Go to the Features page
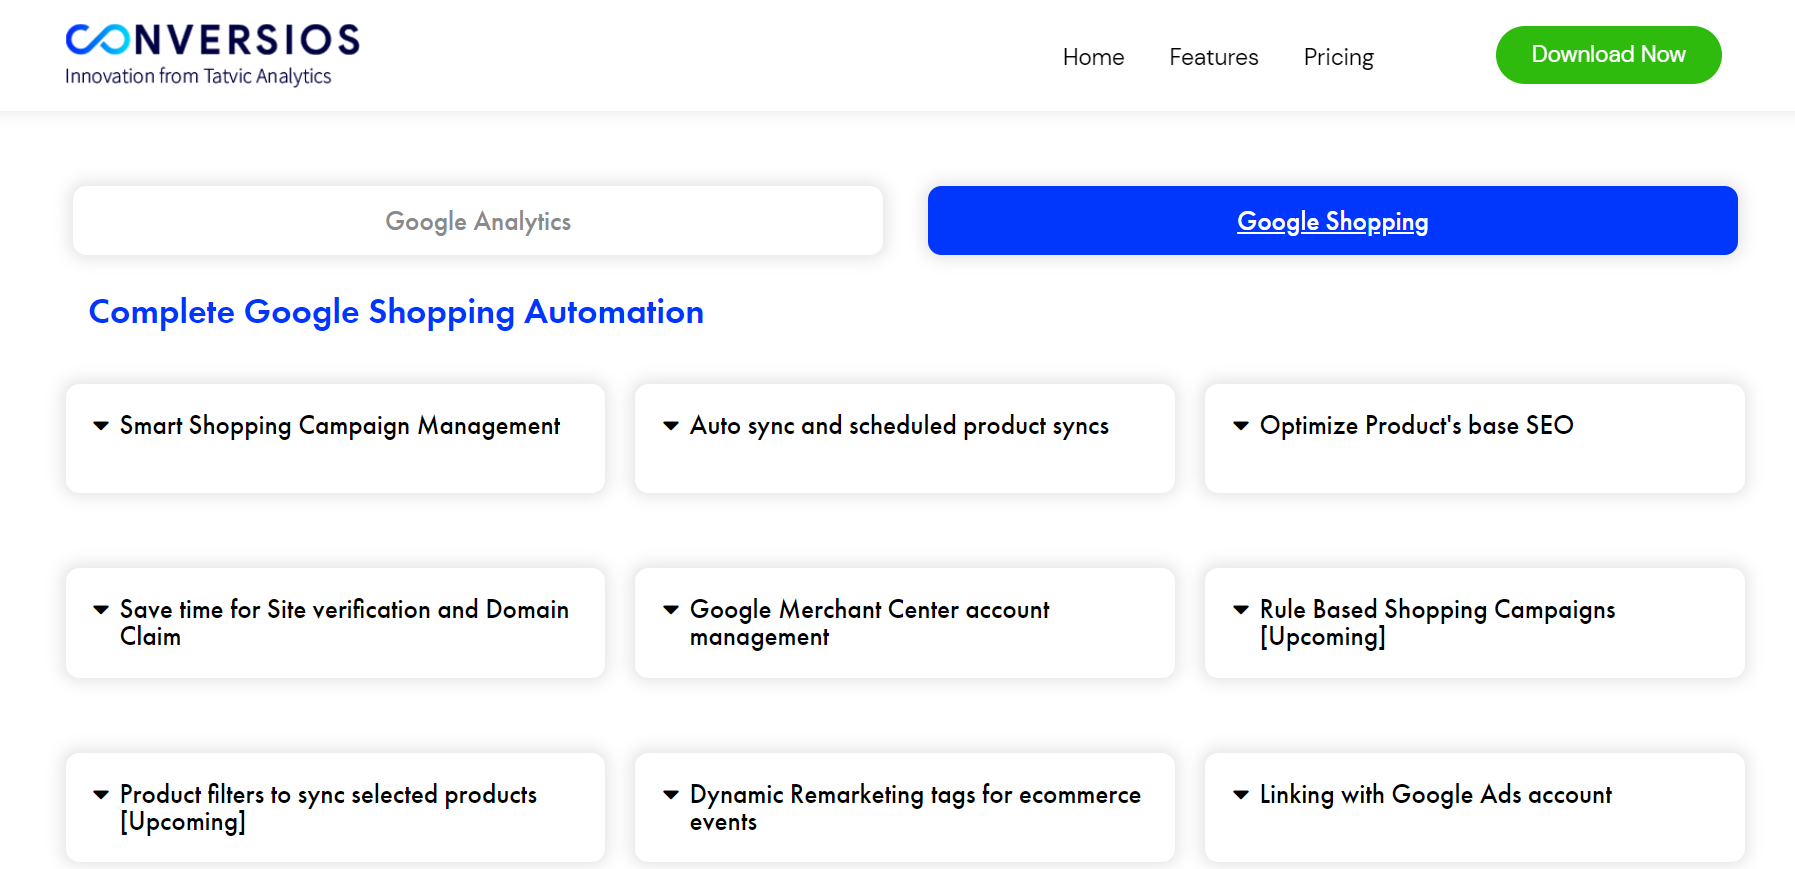Viewport: 1795px width, 869px height. pos(1213,57)
